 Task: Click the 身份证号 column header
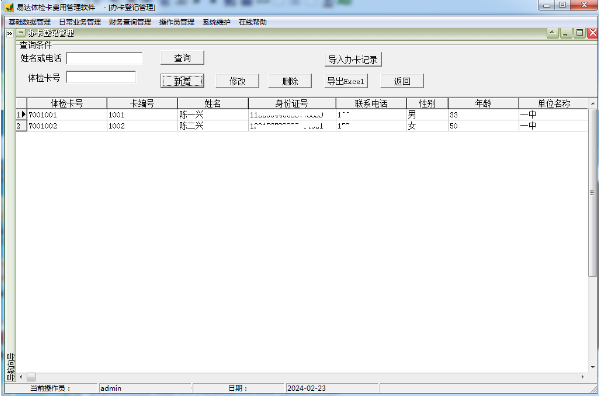(292, 103)
